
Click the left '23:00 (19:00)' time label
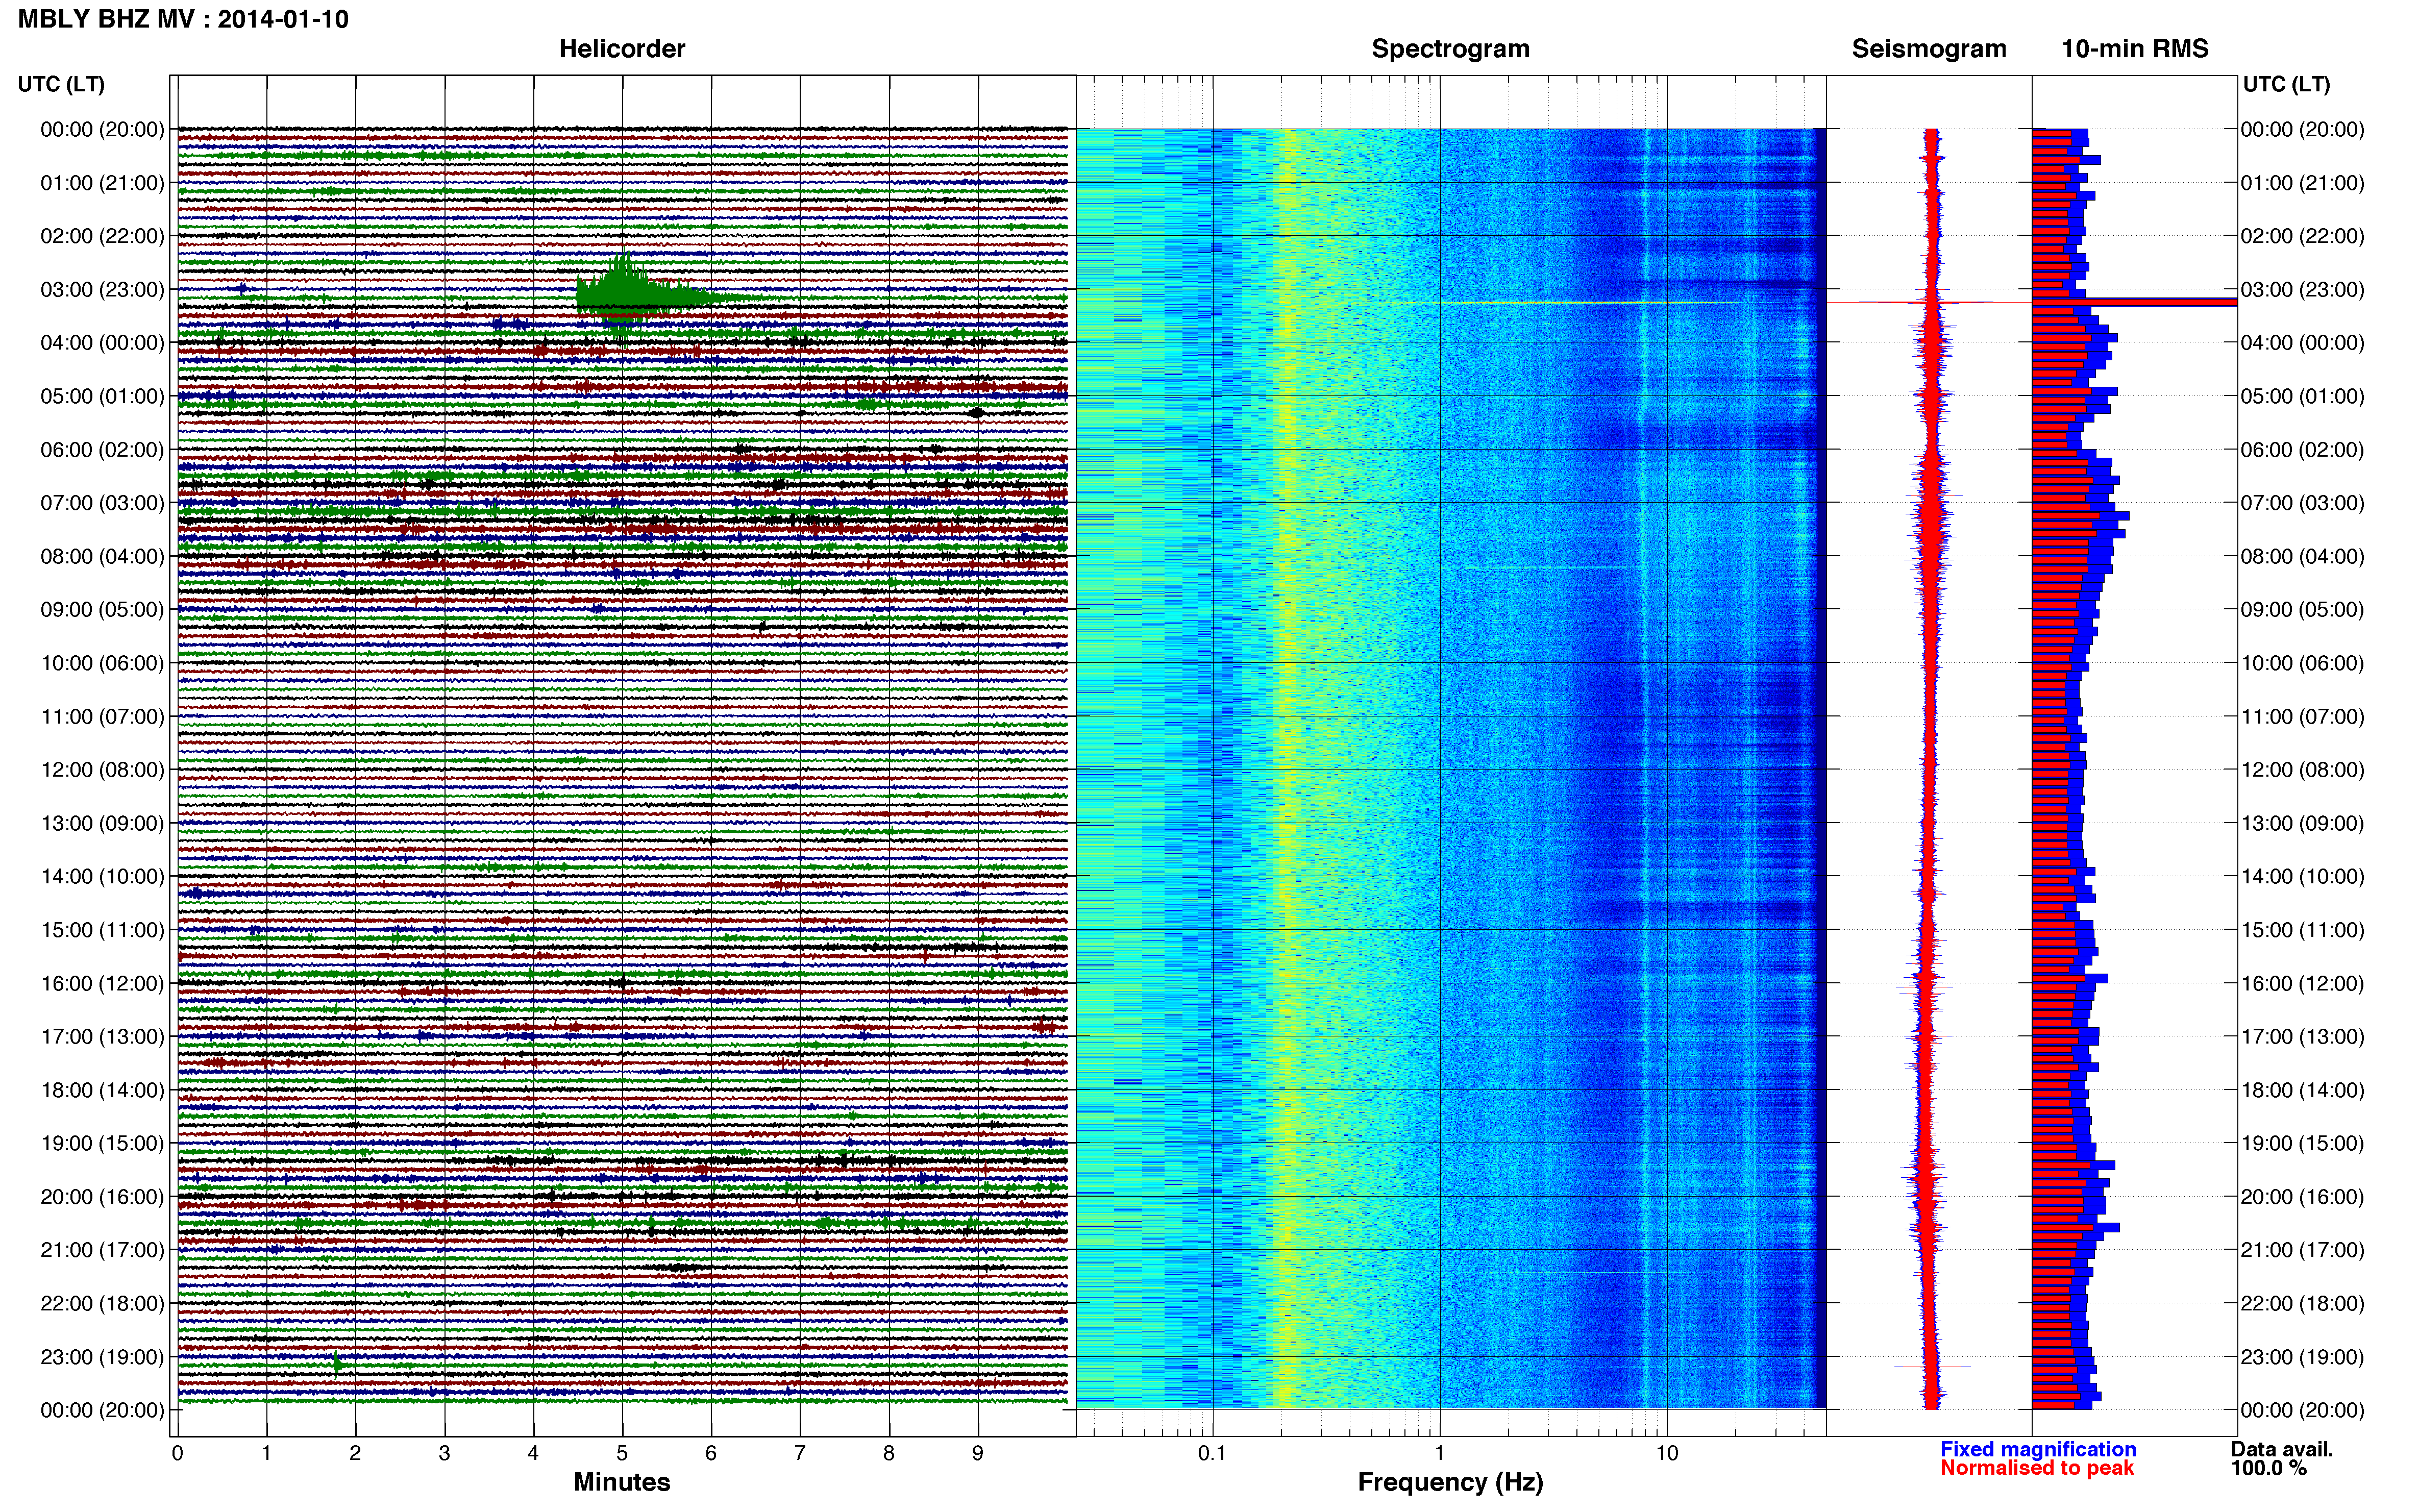coord(102,1357)
